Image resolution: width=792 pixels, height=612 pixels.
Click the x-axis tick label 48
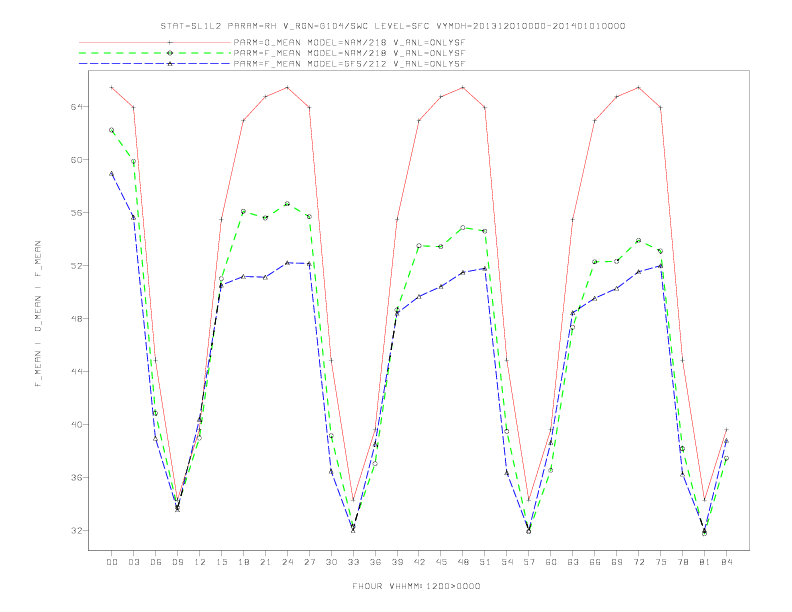tap(463, 562)
